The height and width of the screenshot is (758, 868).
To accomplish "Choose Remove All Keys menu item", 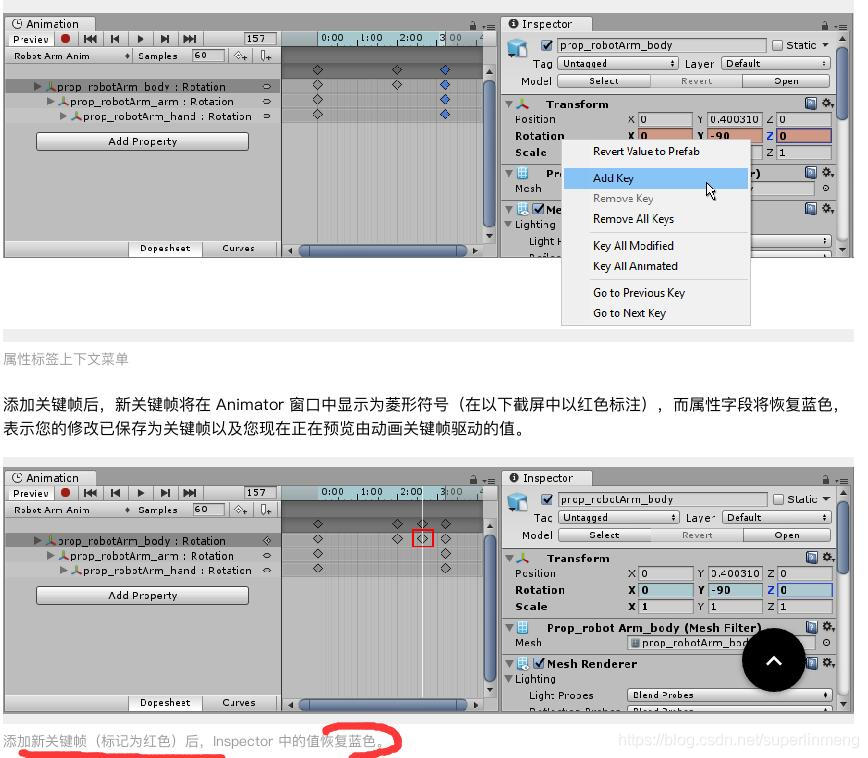I will (x=656, y=219).
